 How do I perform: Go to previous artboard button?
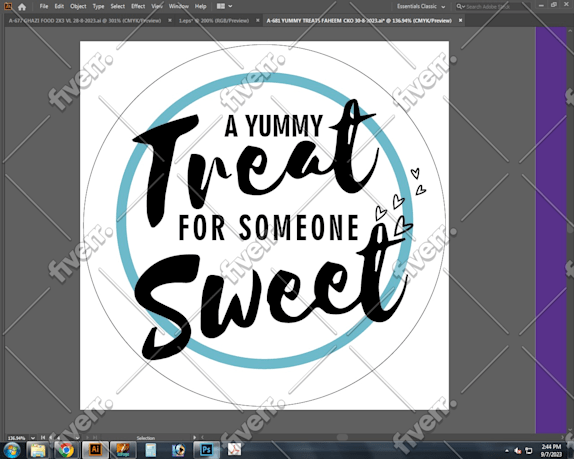[x=51, y=437]
